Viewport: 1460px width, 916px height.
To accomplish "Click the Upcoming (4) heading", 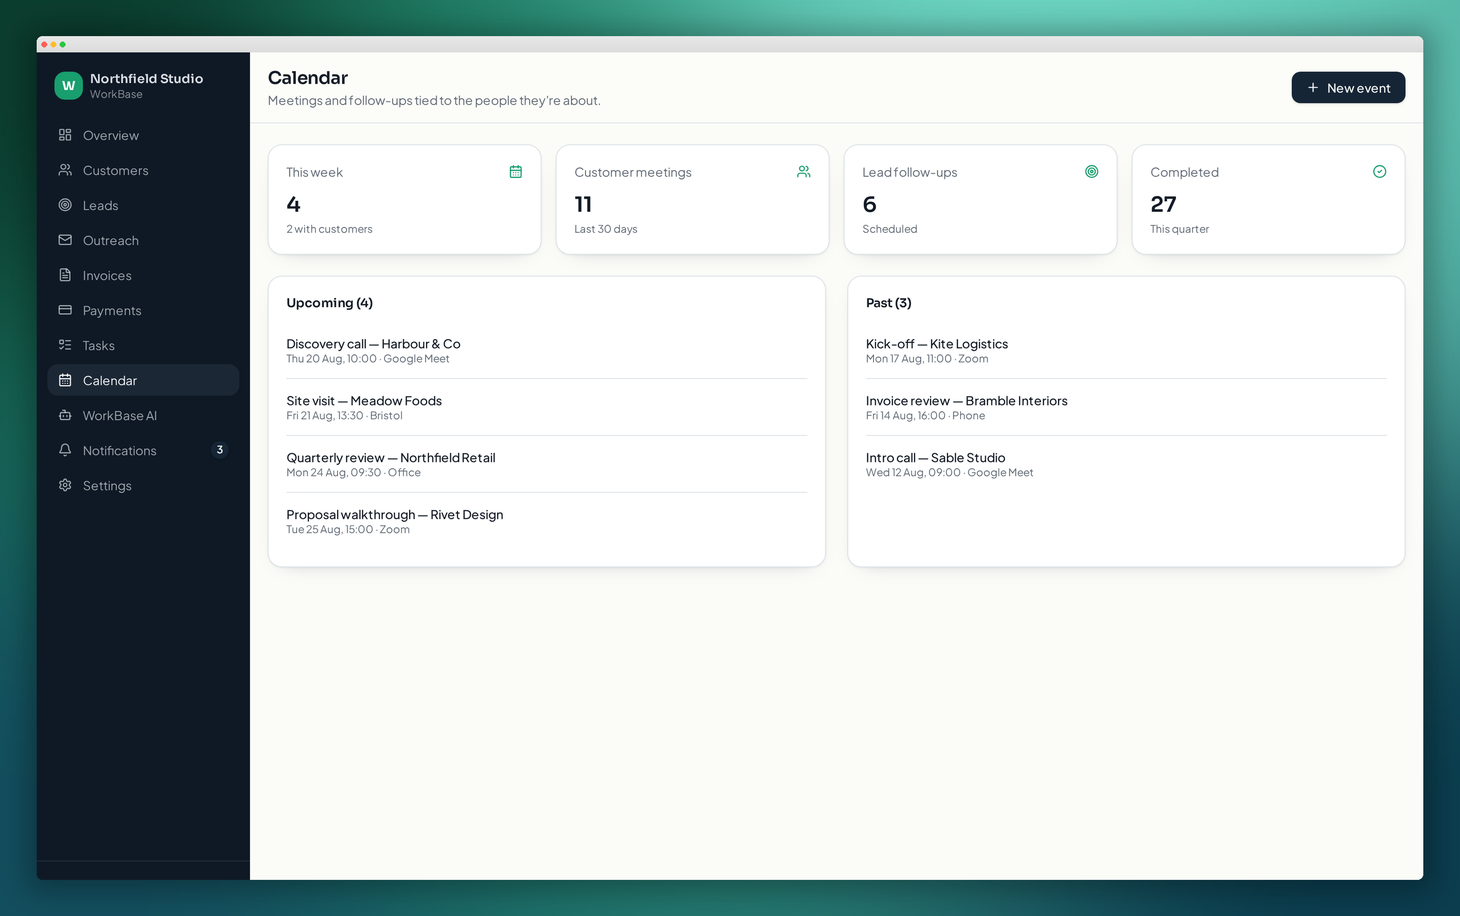I will (x=329, y=303).
